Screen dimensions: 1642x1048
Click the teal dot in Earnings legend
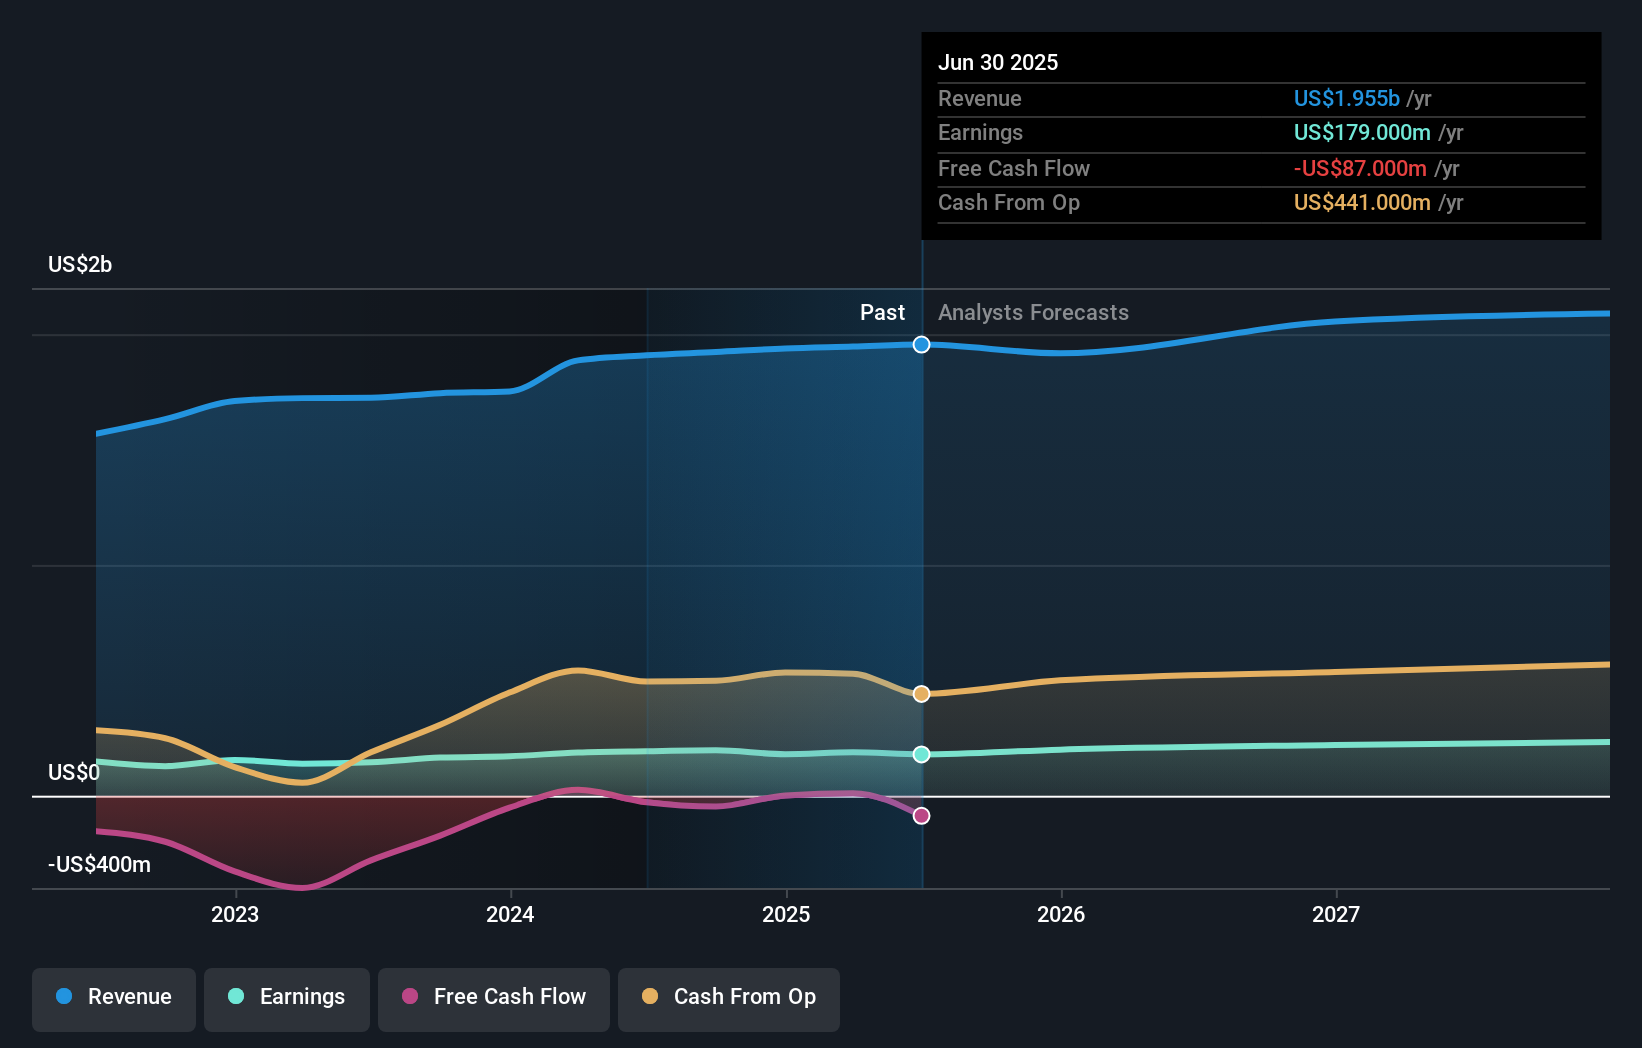236,996
